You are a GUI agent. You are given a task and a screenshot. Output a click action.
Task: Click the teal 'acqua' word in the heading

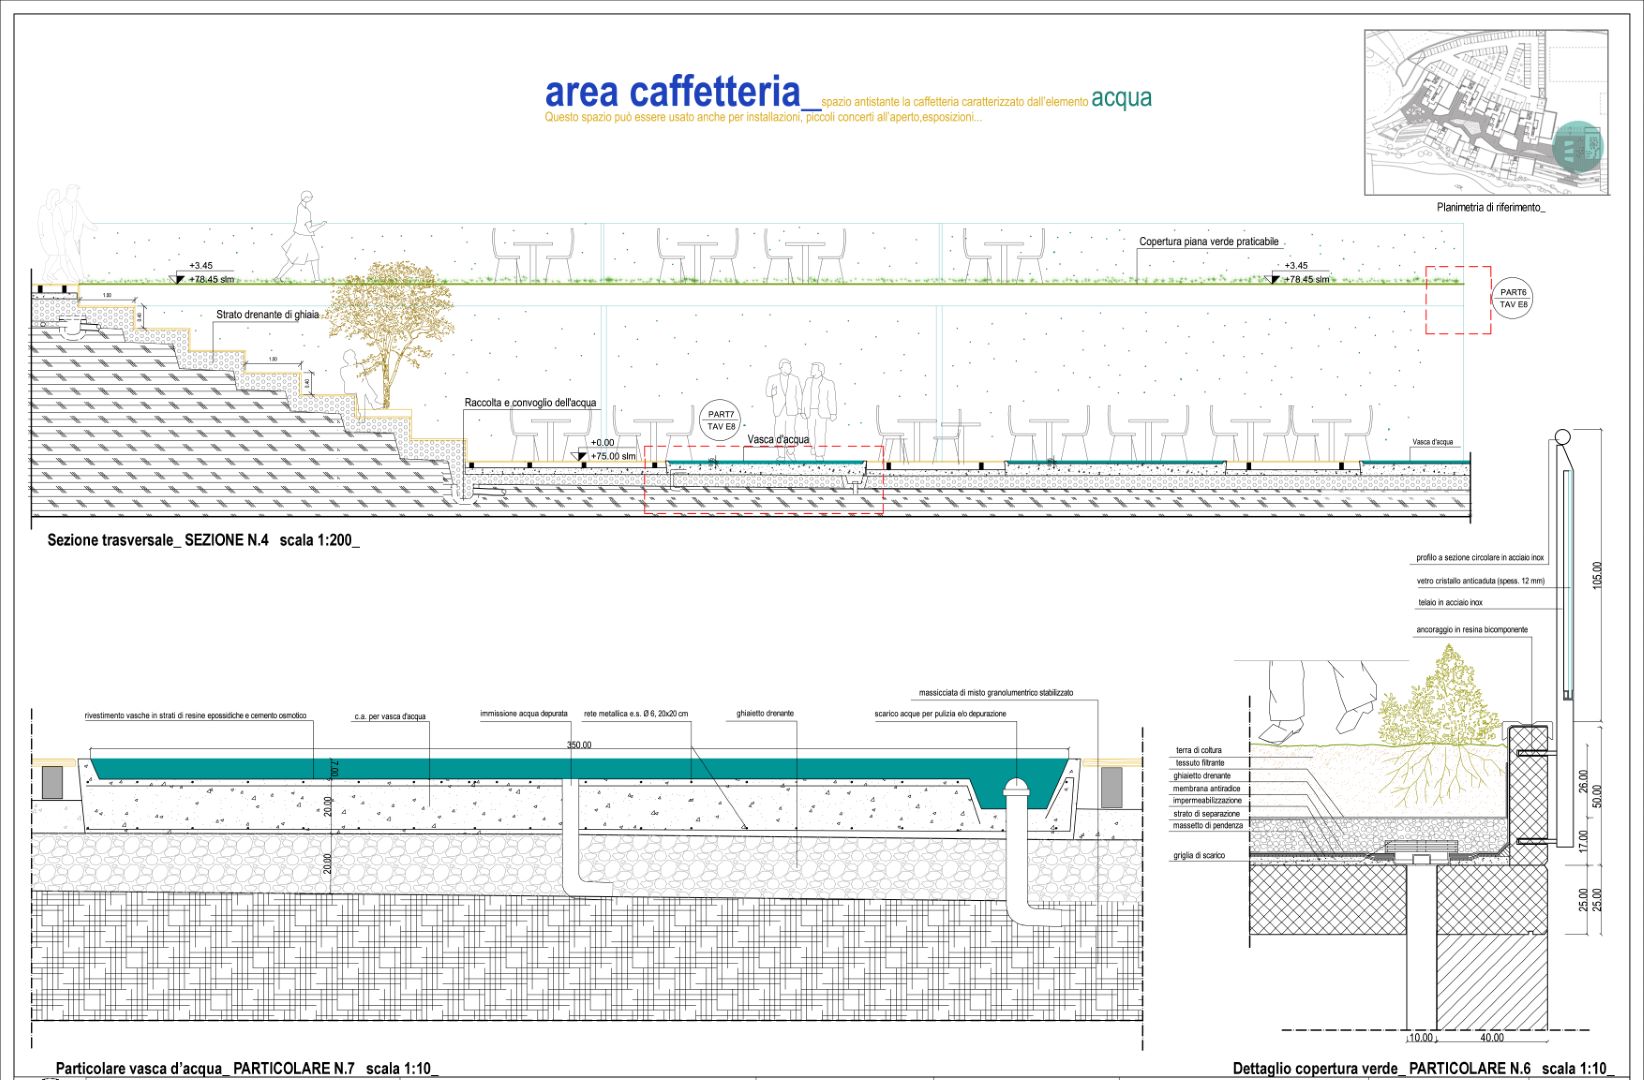click(x=1121, y=98)
